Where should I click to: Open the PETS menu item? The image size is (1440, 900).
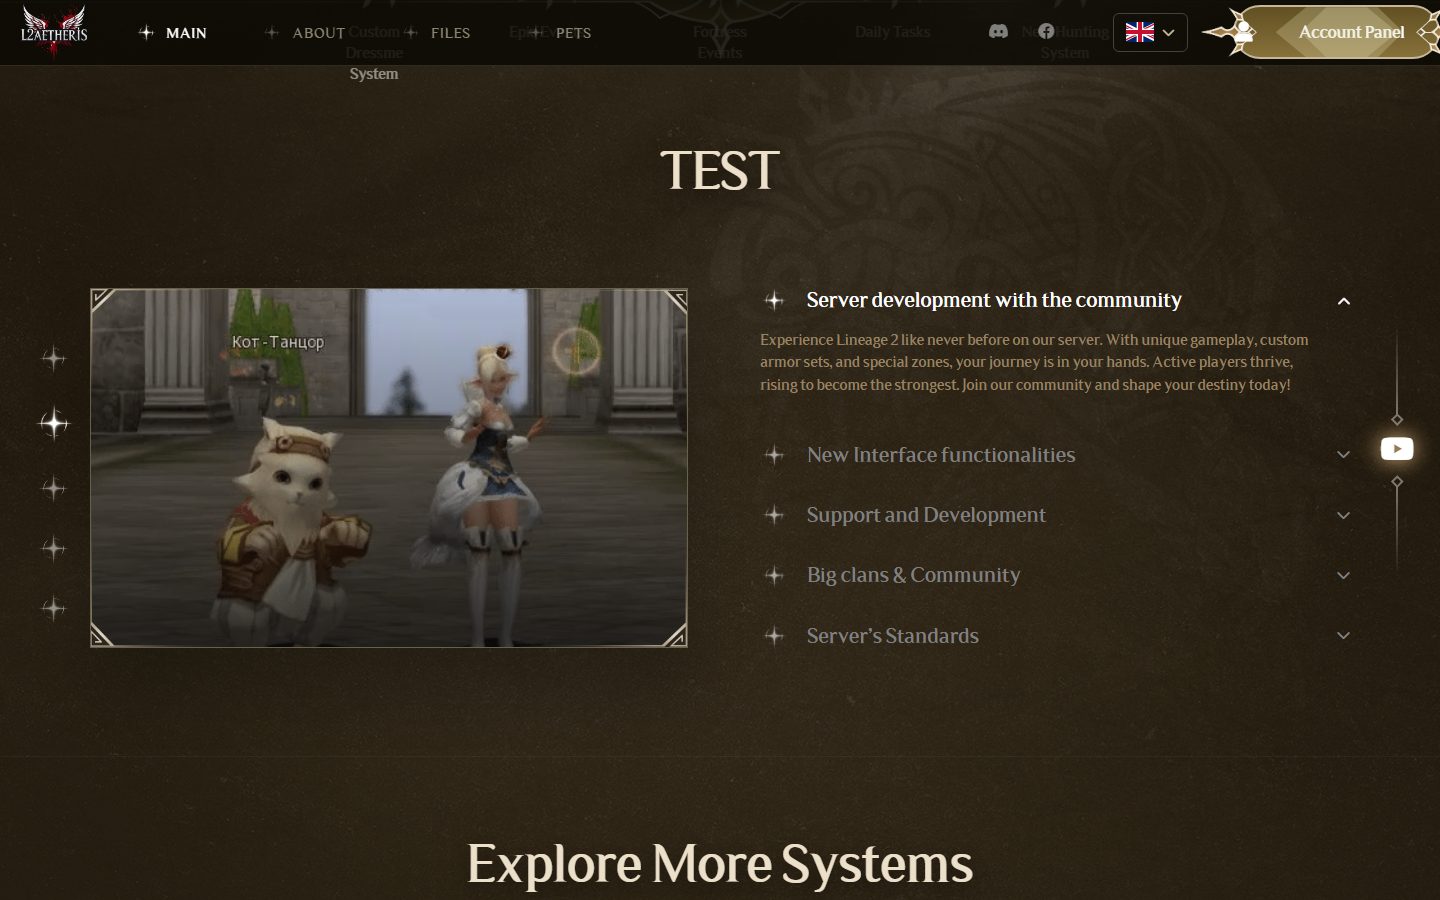(560, 33)
